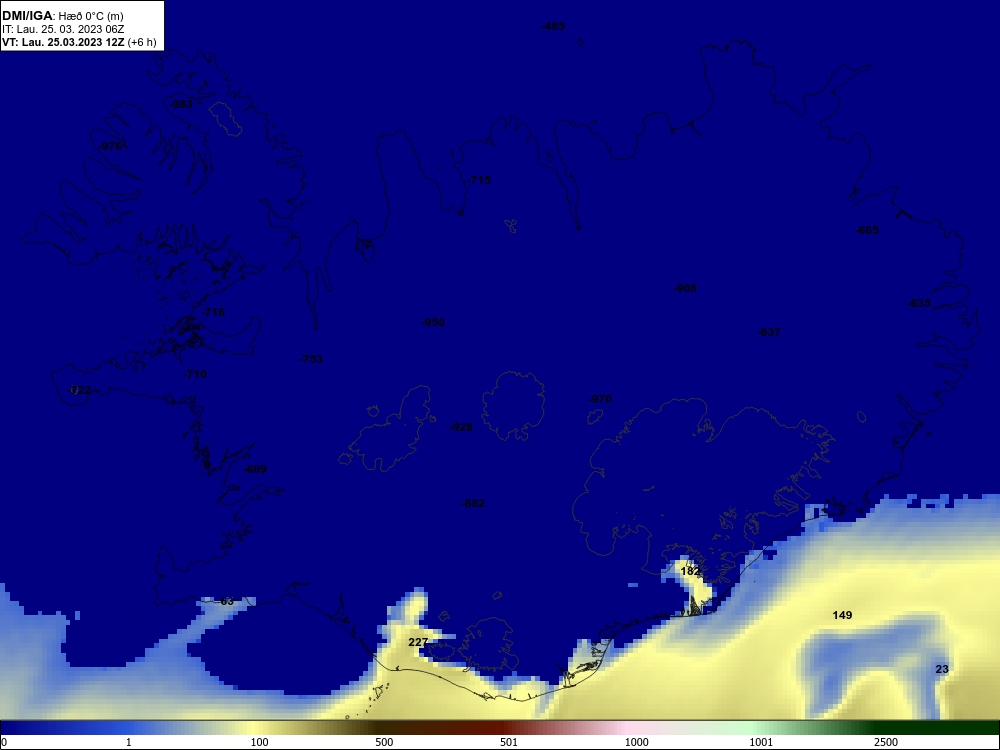This screenshot has height=750, width=1000.
Task: Click the '23' value in the southeast
Action: click(x=942, y=669)
